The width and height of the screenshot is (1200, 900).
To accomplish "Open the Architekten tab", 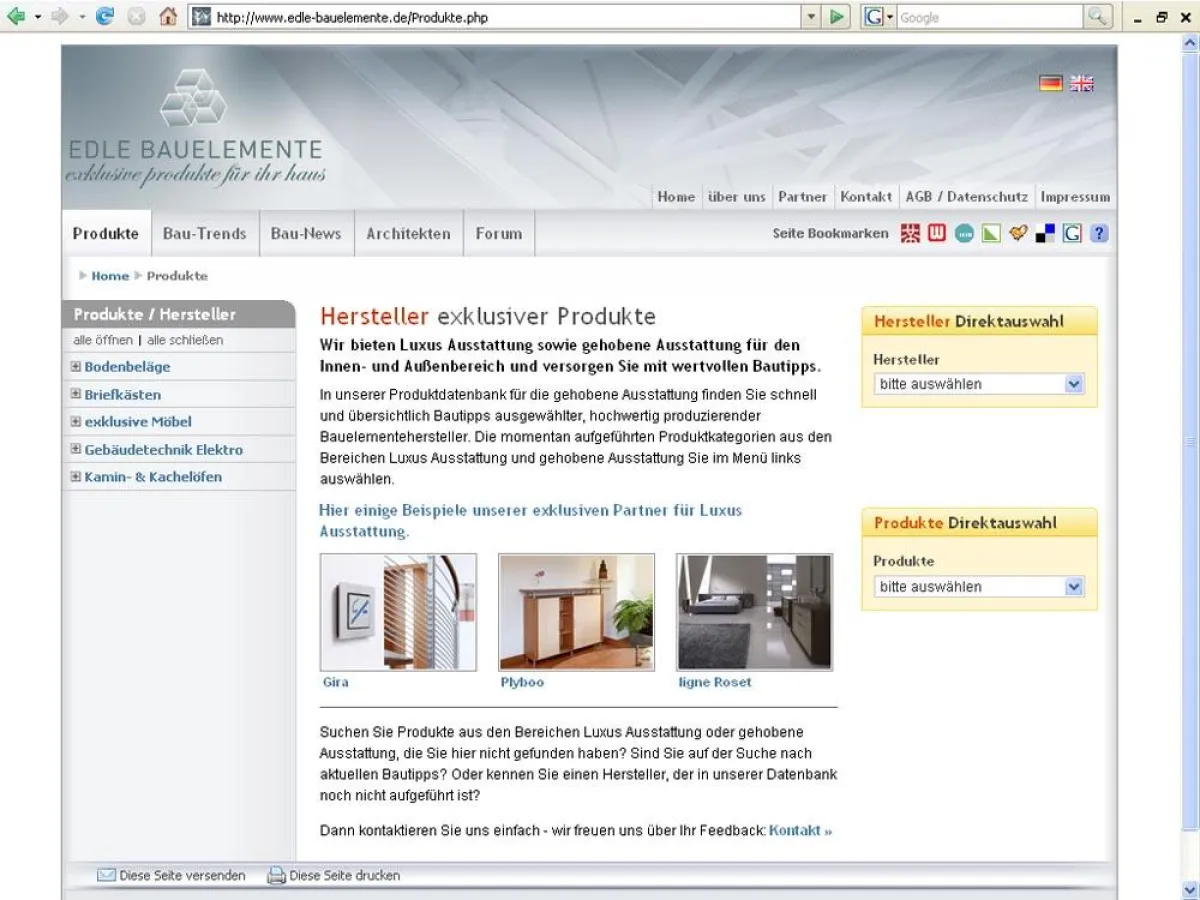I will 408,234.
